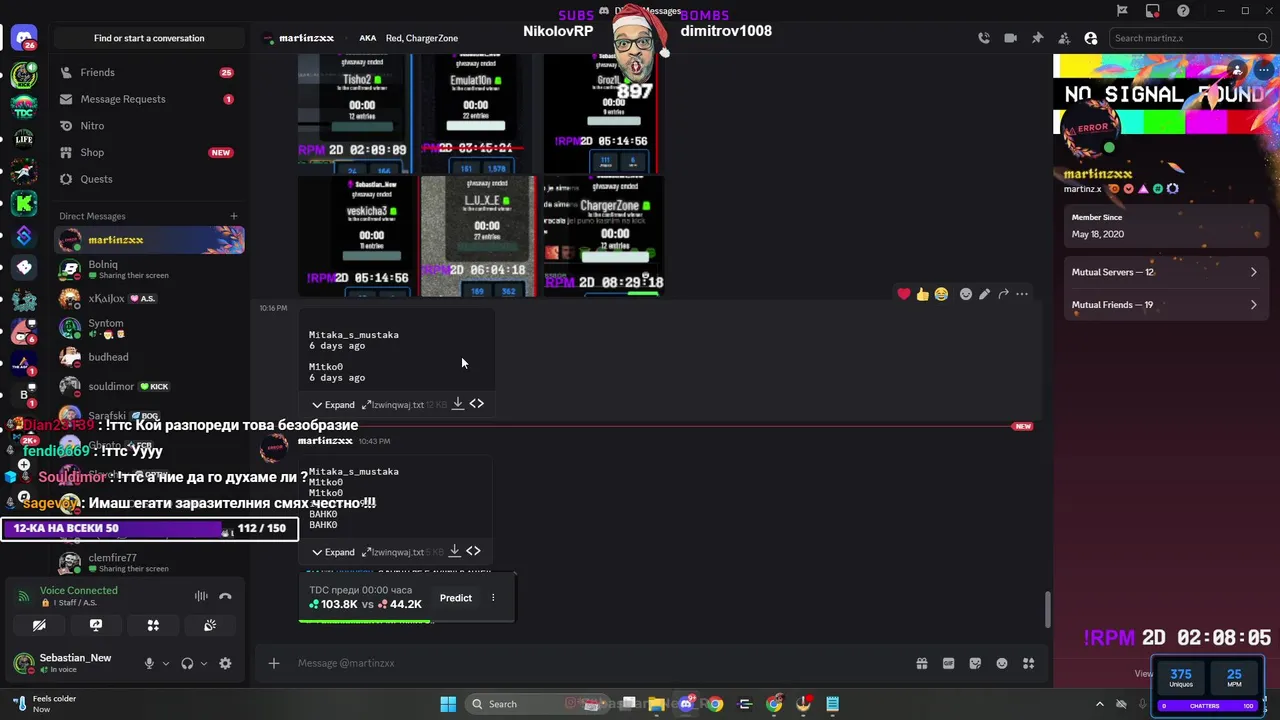Click Find or start a conversation
The width and height of the screenshot is (1280, 720).
(149, 38)
